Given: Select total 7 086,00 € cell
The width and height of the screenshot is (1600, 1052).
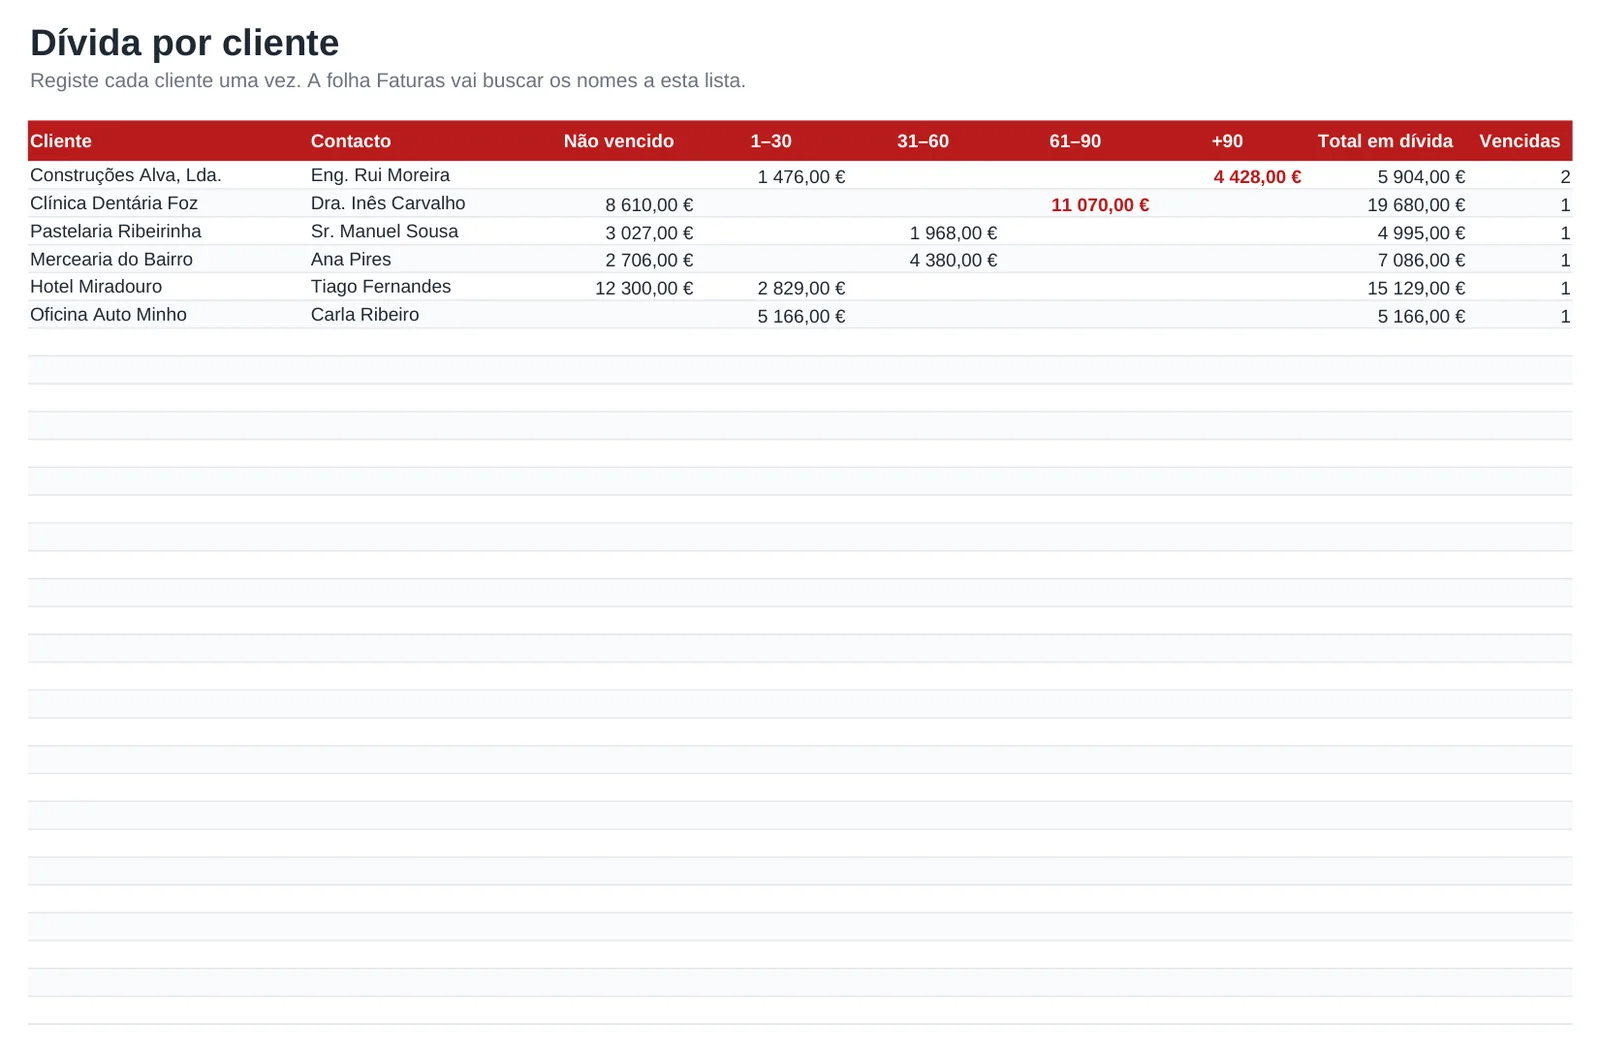Looking at the screenshot, I should pos(1421,260).
